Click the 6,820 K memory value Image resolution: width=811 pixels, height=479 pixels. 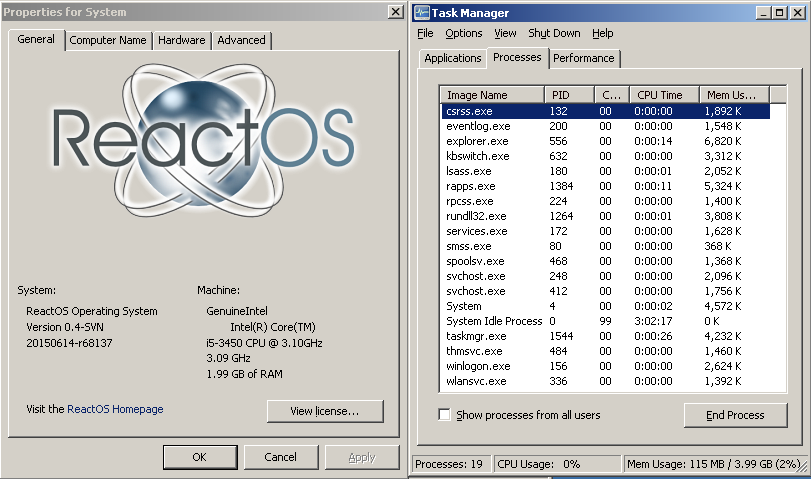723,141
